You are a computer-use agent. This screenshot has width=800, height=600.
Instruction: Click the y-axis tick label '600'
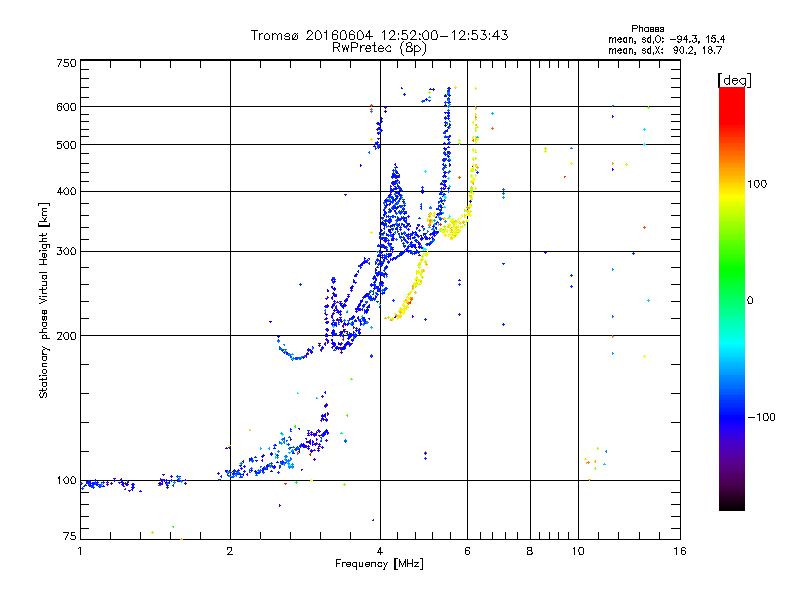coord(66,107)
